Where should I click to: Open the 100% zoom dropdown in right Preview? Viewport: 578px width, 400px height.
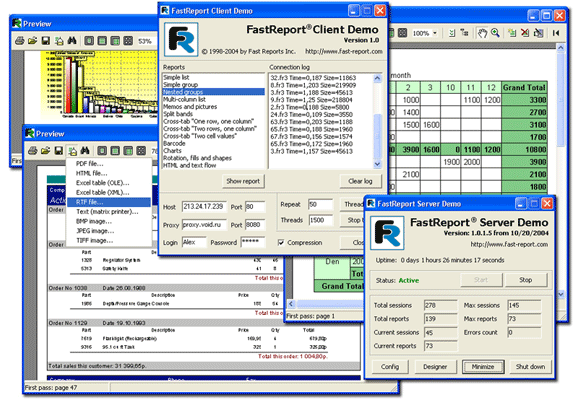435,33
